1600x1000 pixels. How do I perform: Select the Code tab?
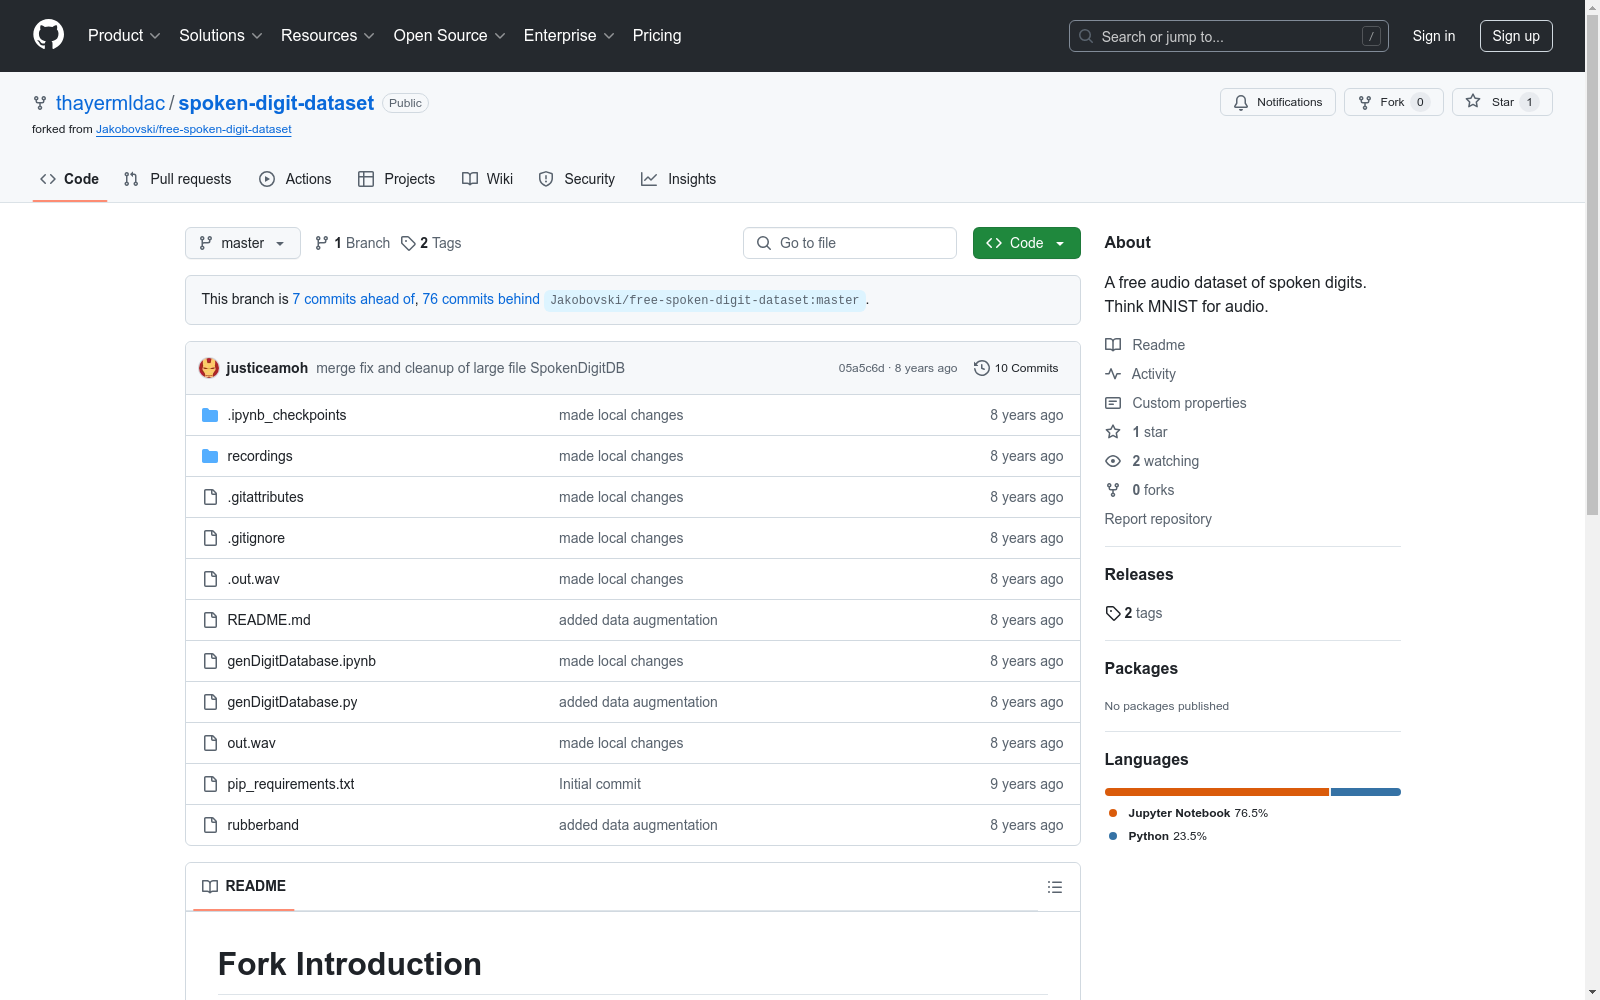coord(70,179)
